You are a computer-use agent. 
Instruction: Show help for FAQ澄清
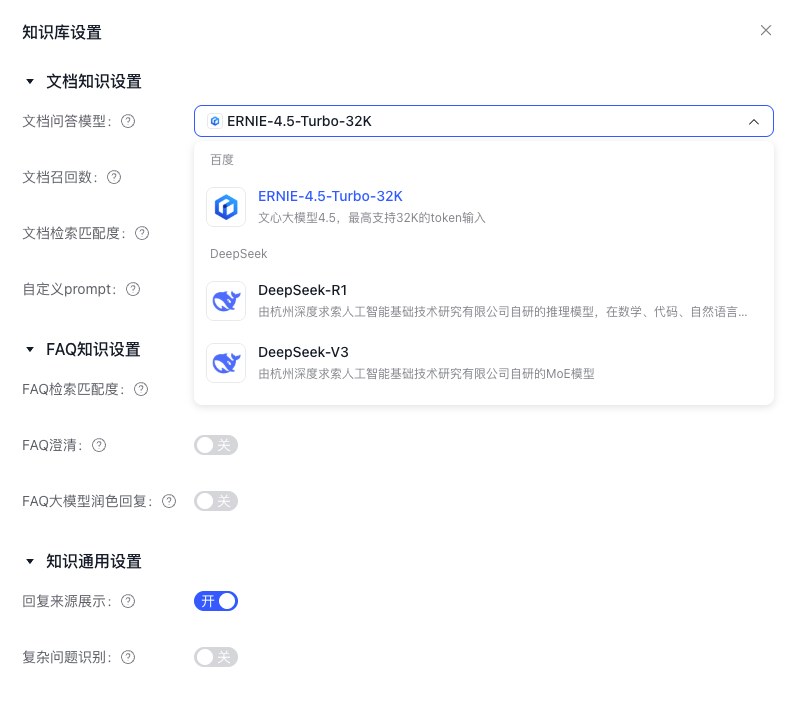99,445
